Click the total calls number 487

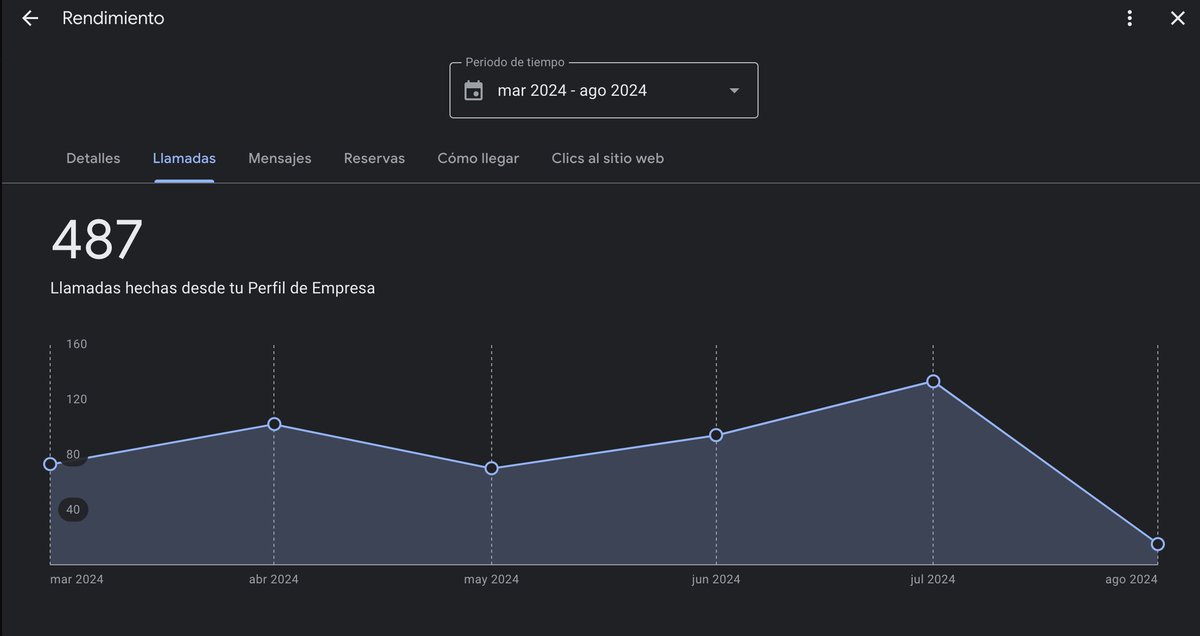[97, 240]
